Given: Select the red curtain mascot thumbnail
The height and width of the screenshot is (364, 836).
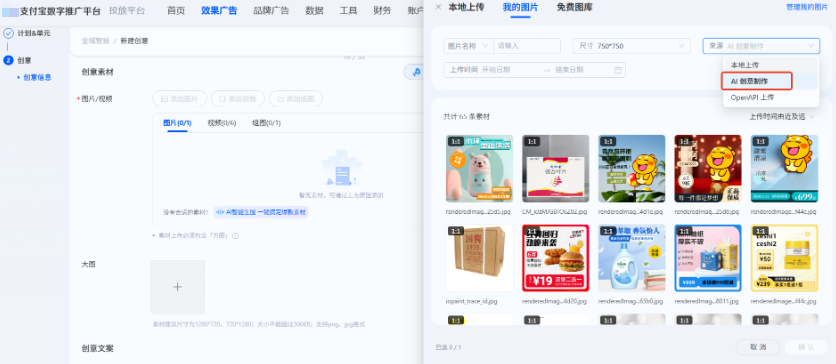Looking at the screenshot, I should point(708,168).
